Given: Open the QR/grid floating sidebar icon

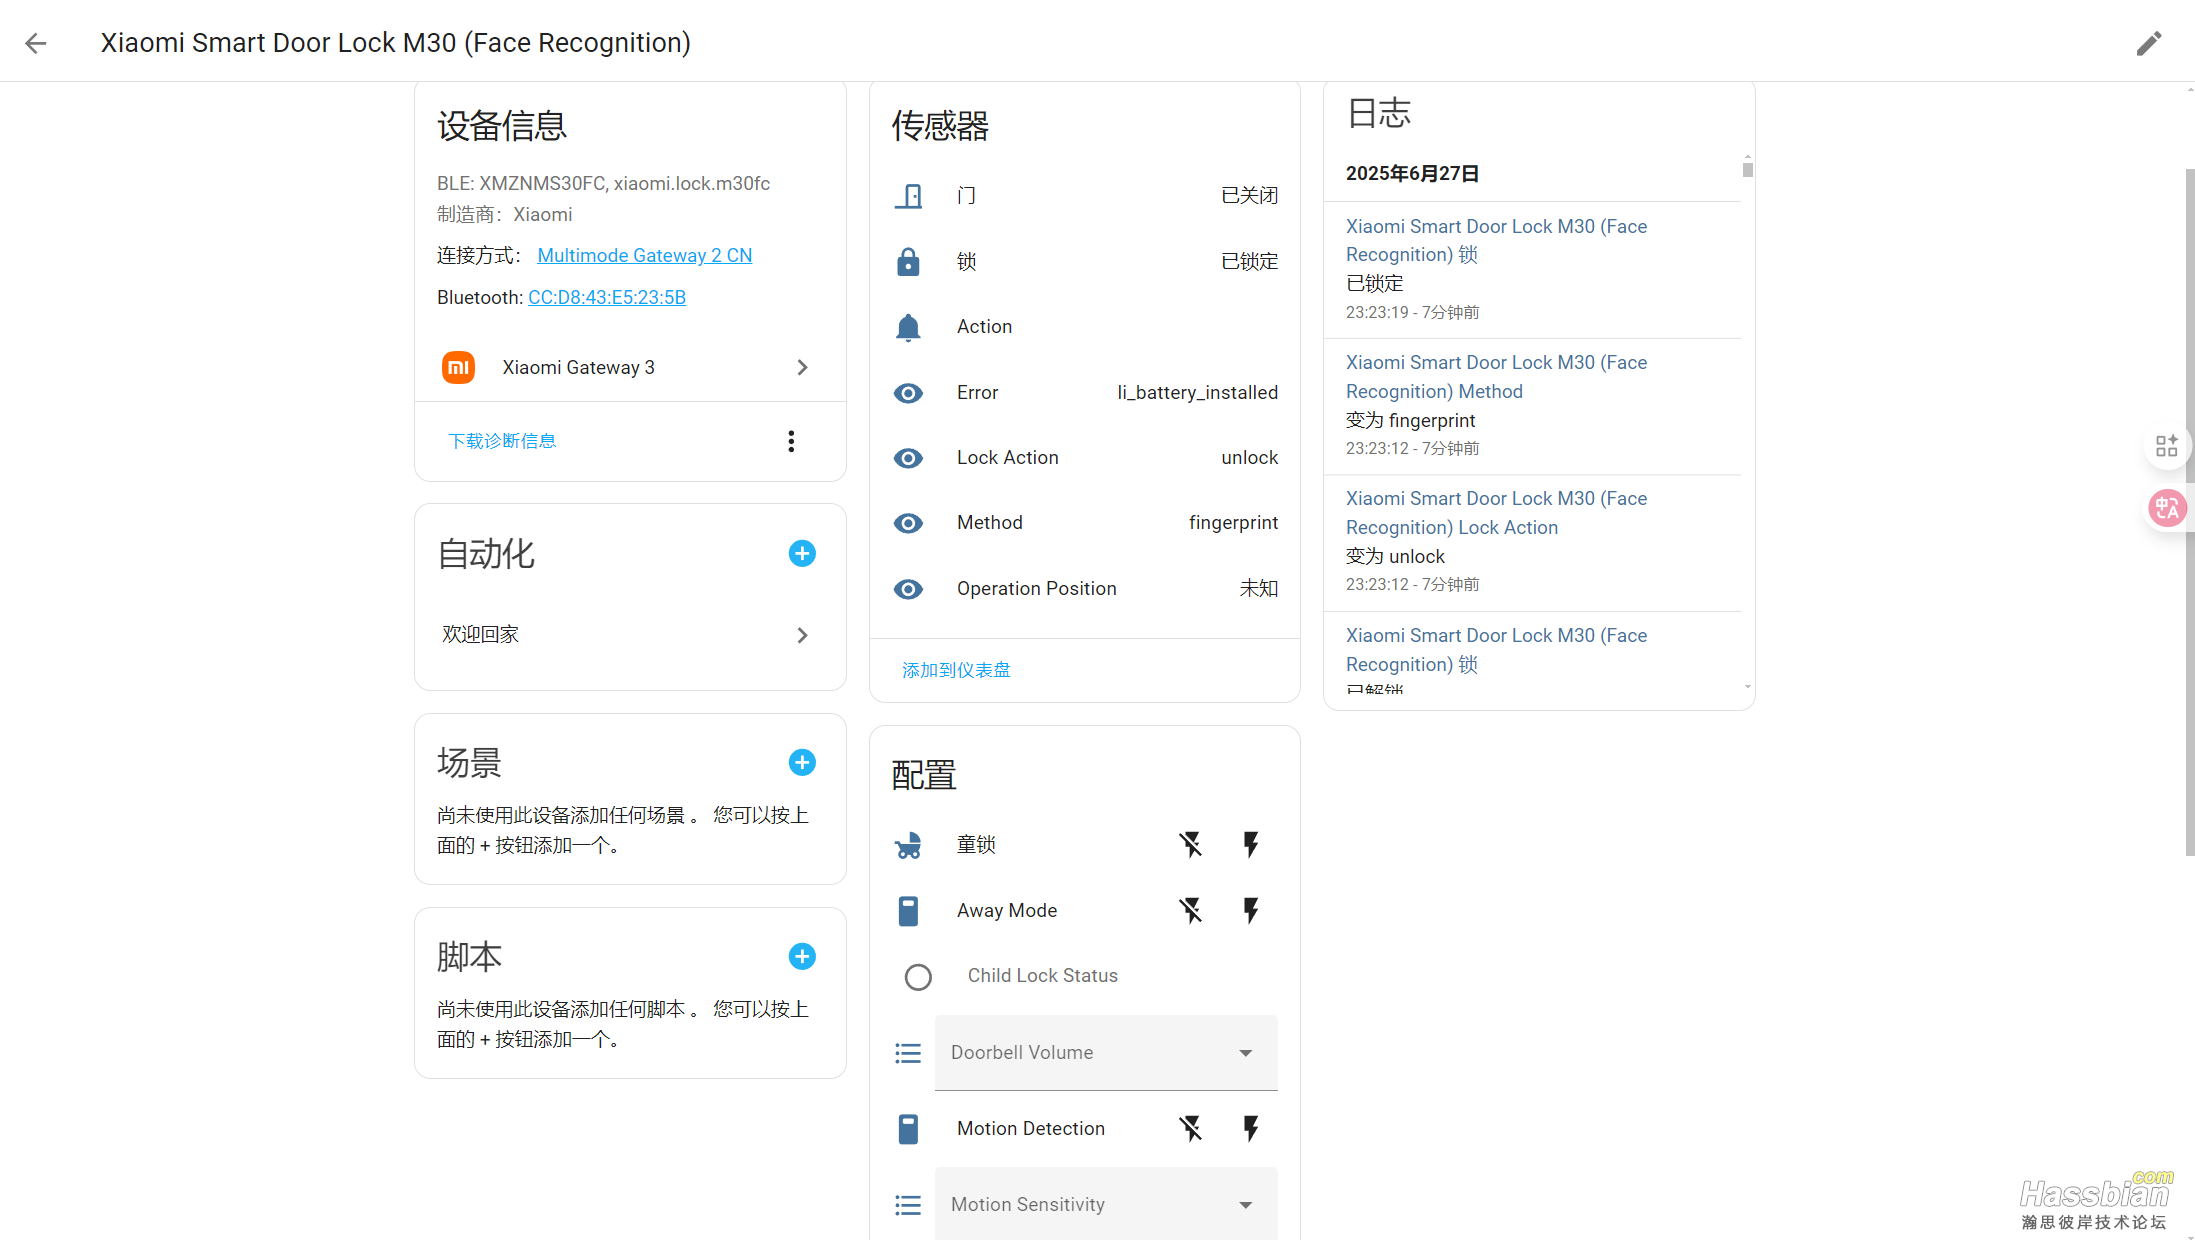Looking at the screenshot, I should pyautogui.click(x=2167, y=446).
